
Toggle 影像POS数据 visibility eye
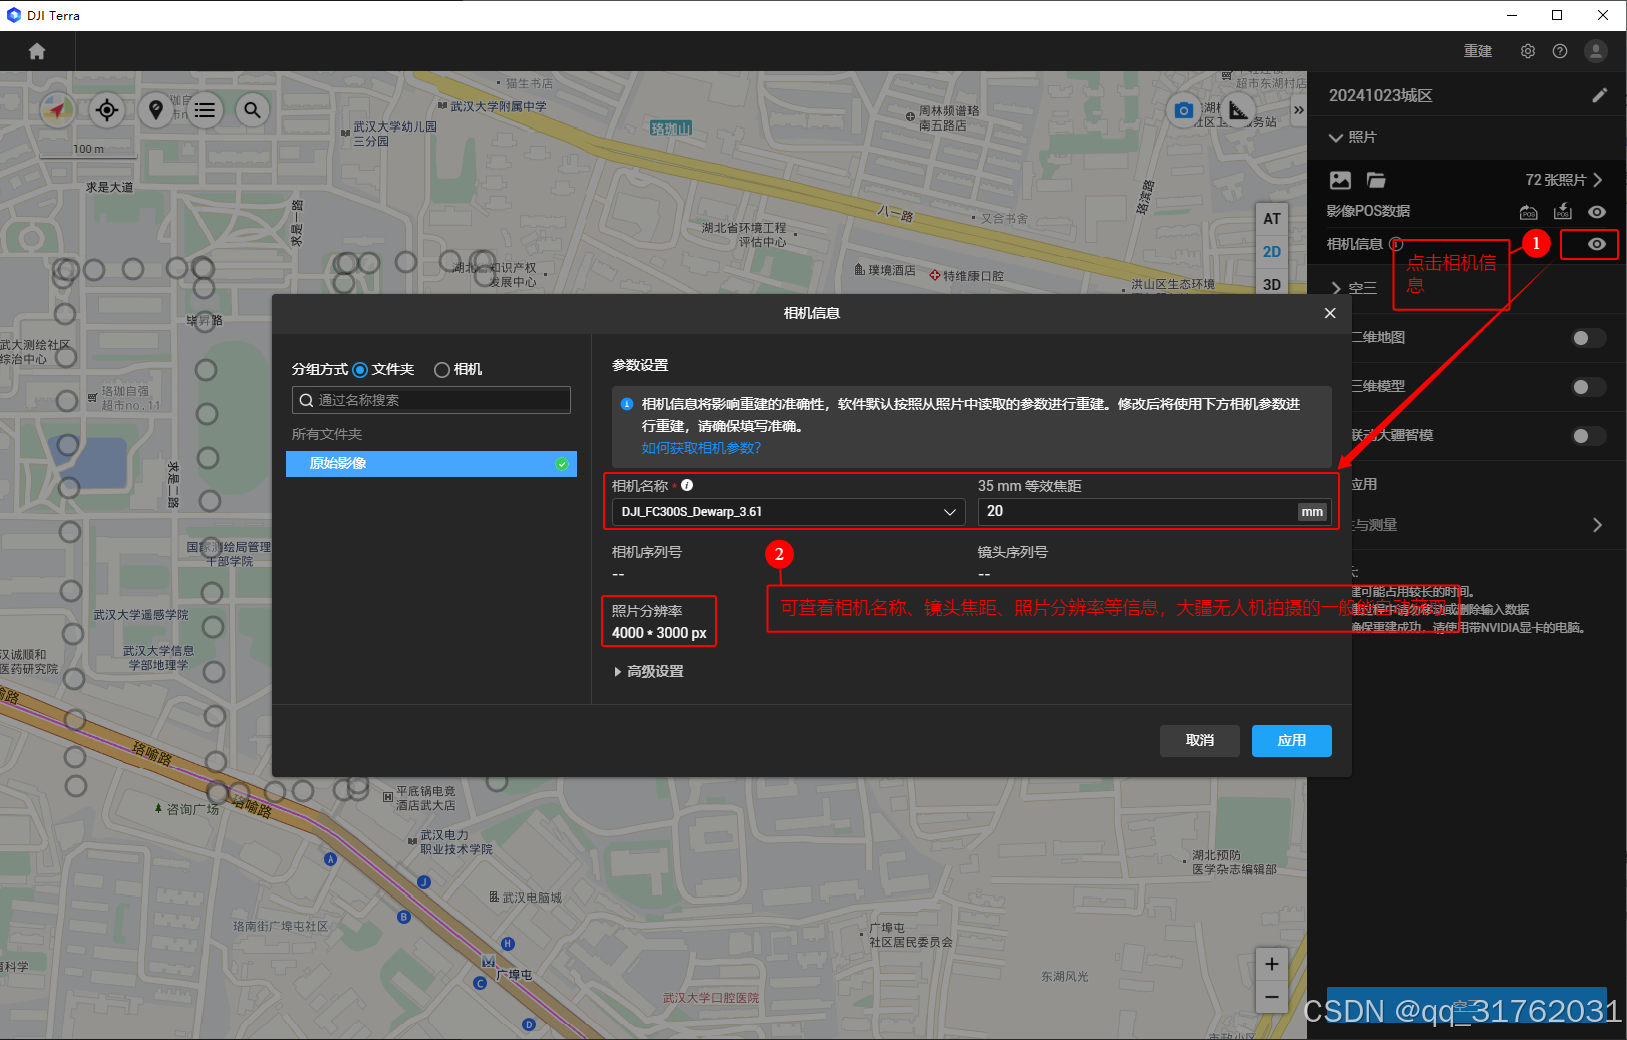(1597, 212)
